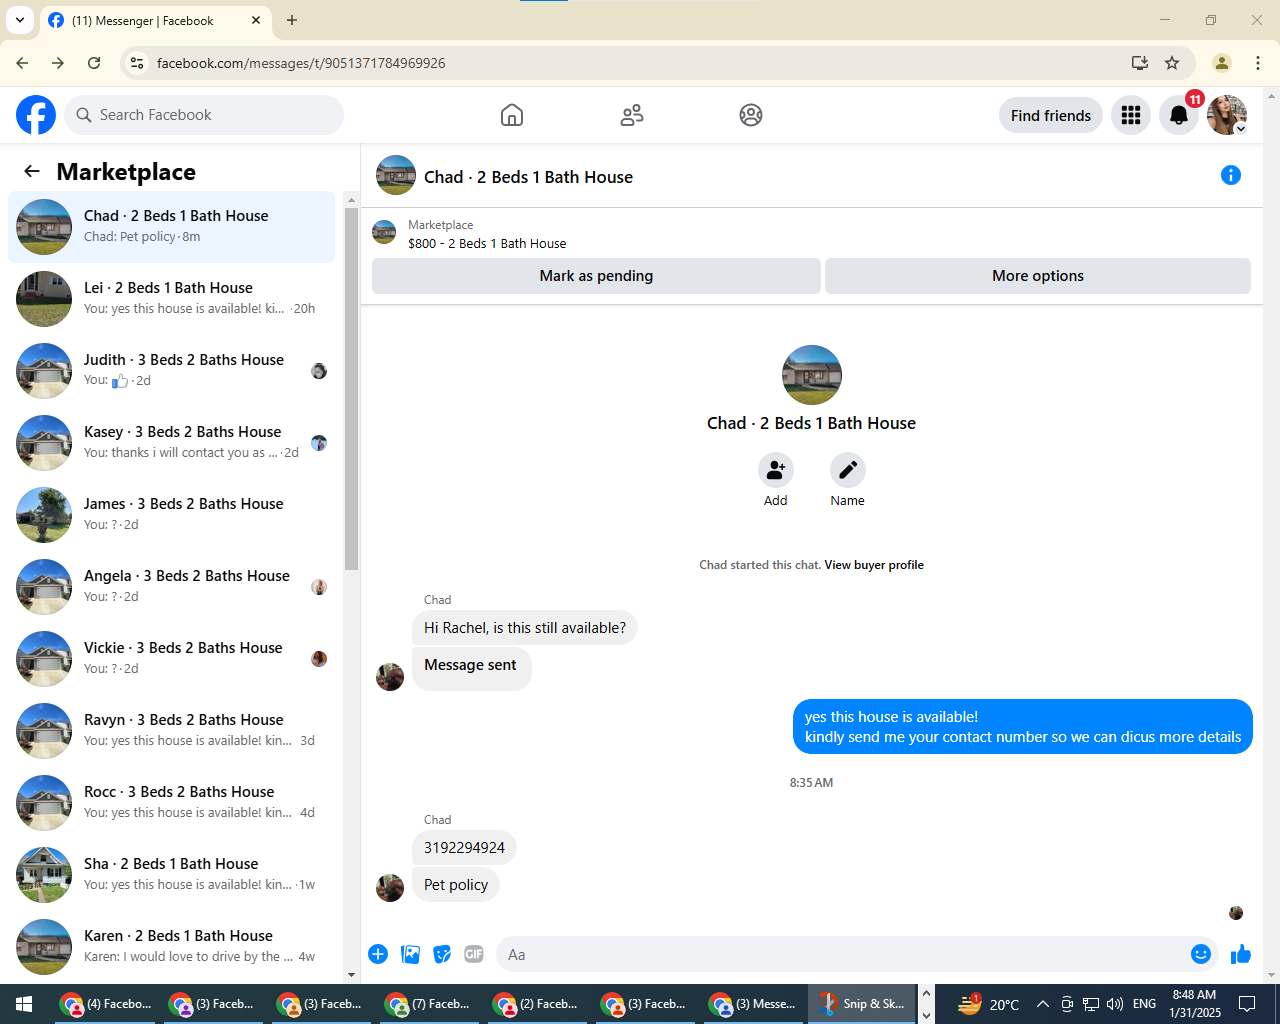Click the browser back arrow

pos(22,63)
